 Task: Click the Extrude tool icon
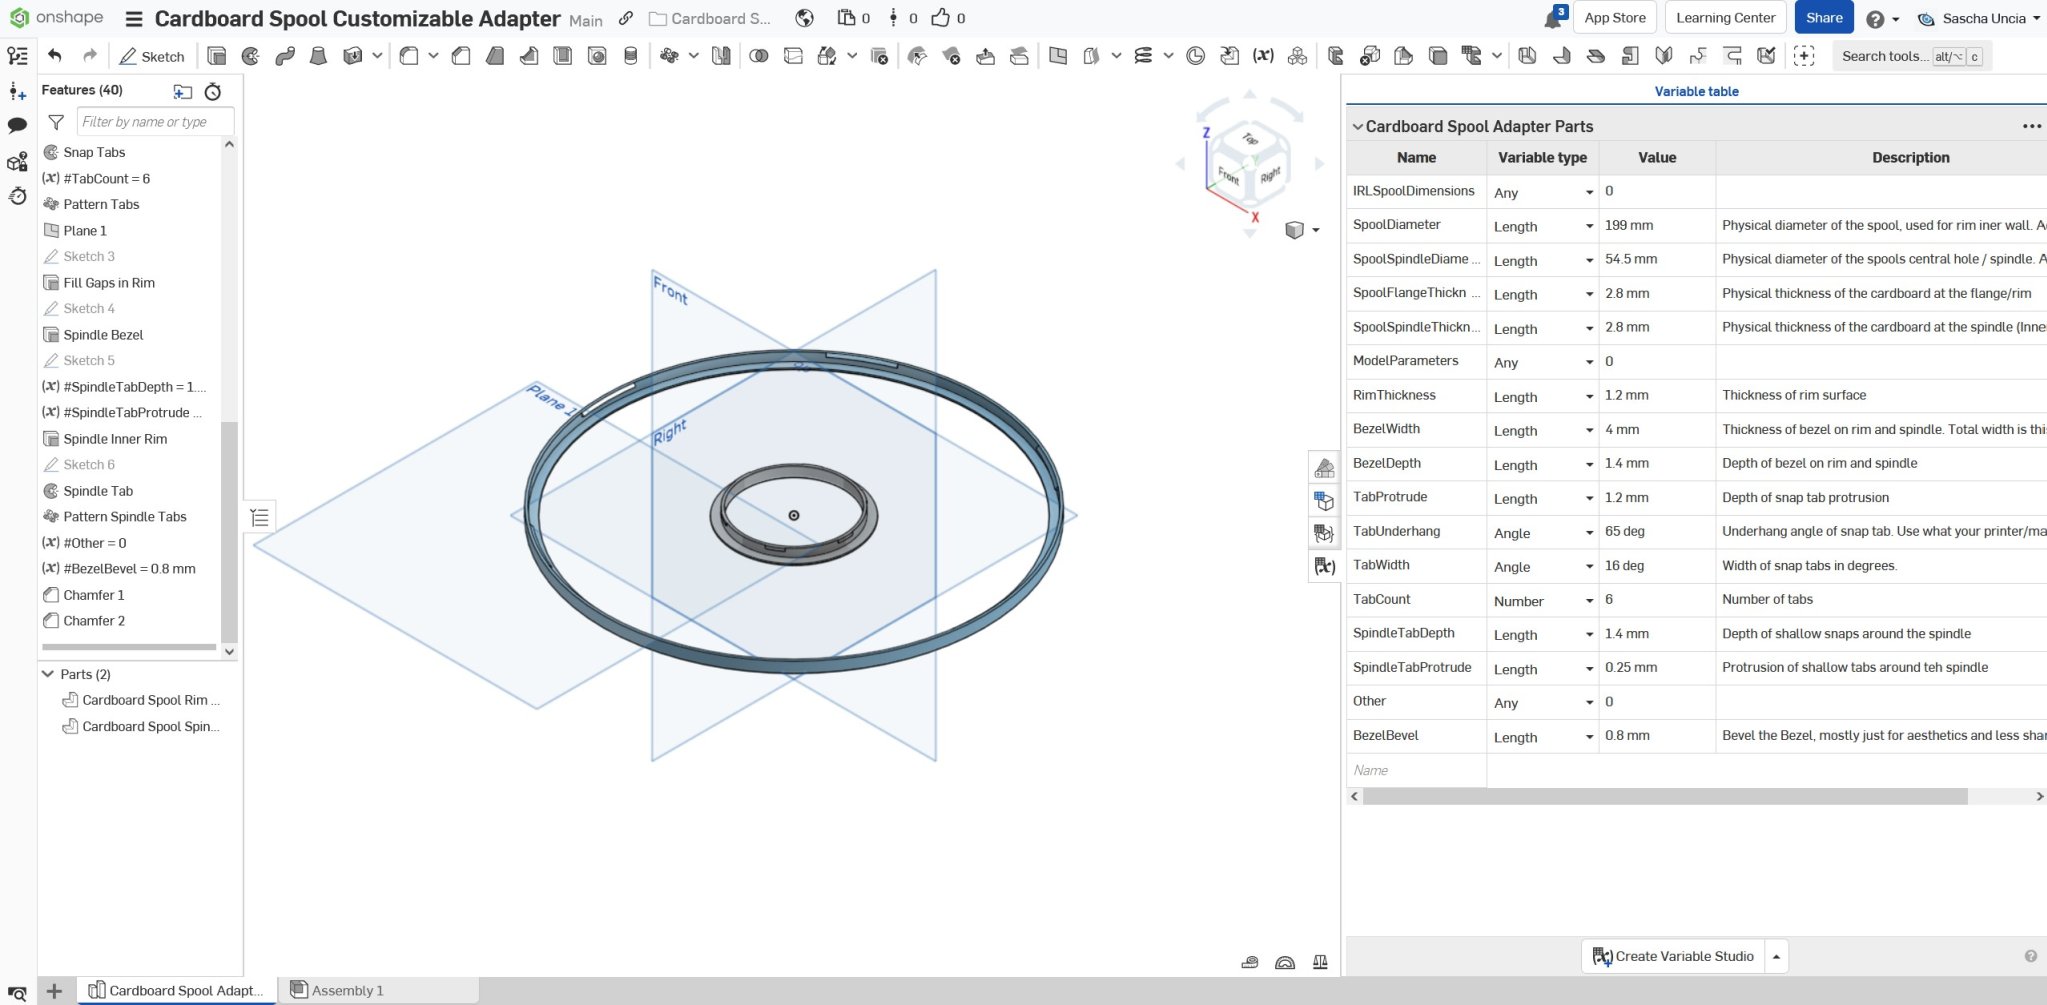click(x=217, y=56)
